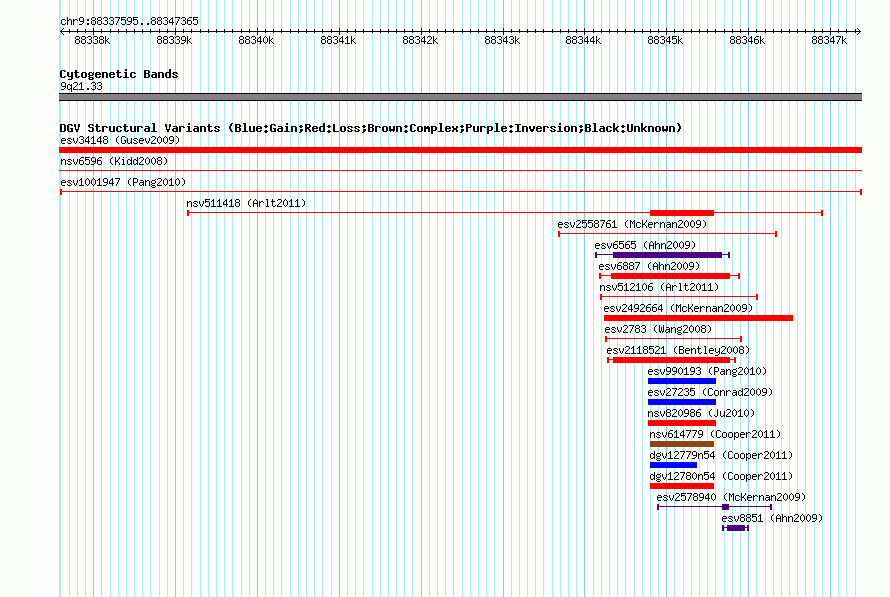This screenshot has width=890, height=597.
Task: Open the nsv512106 (Arlt2011) label
Action: pyautogui.click(x=660, y=287)
